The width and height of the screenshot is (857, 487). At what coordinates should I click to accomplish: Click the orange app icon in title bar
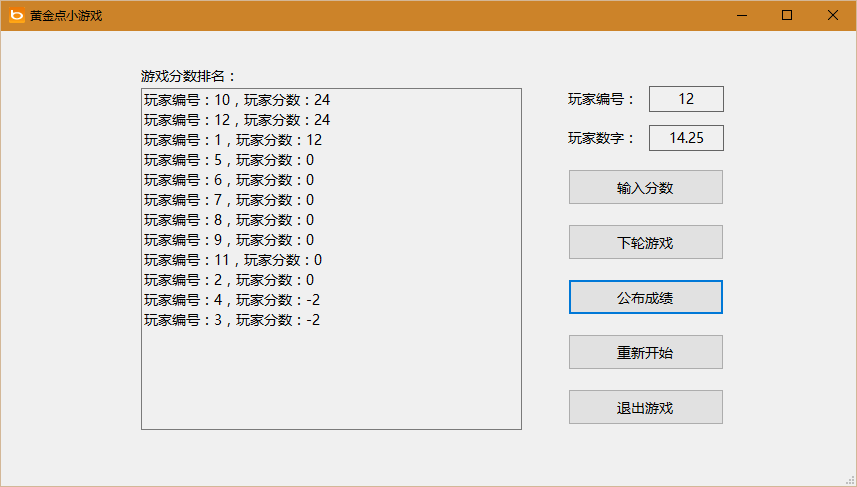pyautogui.click(x=17, y=15)
